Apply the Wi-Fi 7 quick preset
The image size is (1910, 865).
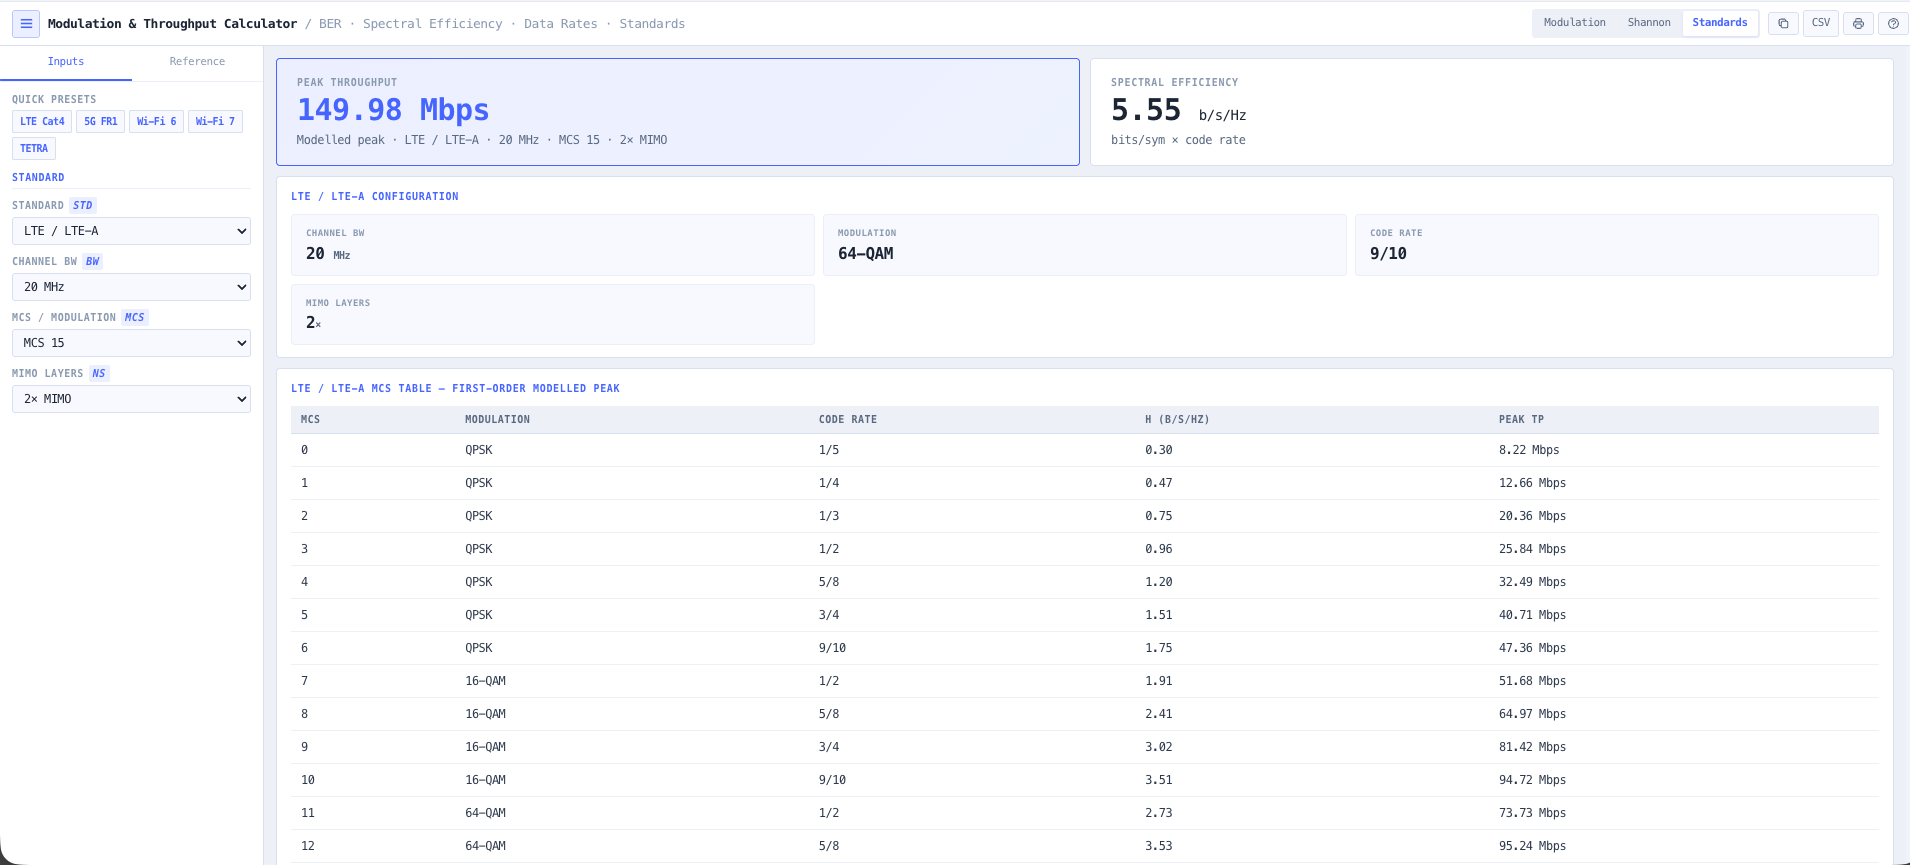pos(215,122)
